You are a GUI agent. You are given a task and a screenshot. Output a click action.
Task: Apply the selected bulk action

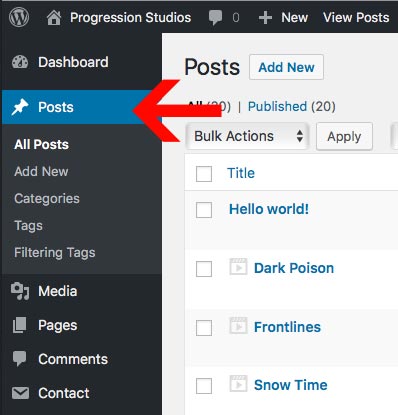[x=344, y=136]
